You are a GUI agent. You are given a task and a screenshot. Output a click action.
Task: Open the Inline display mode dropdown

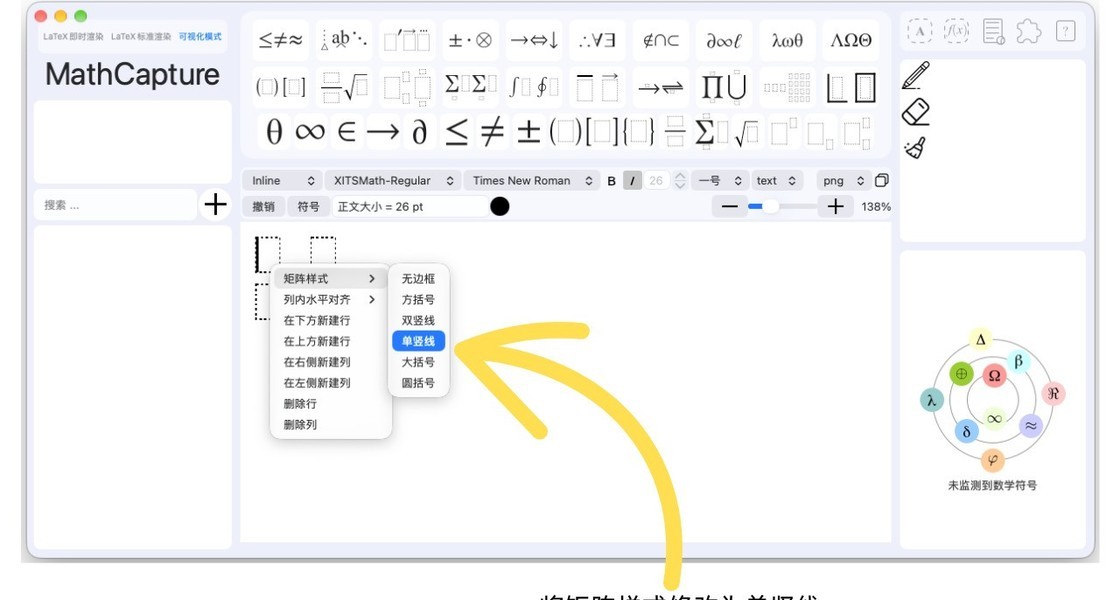[282, 181]
